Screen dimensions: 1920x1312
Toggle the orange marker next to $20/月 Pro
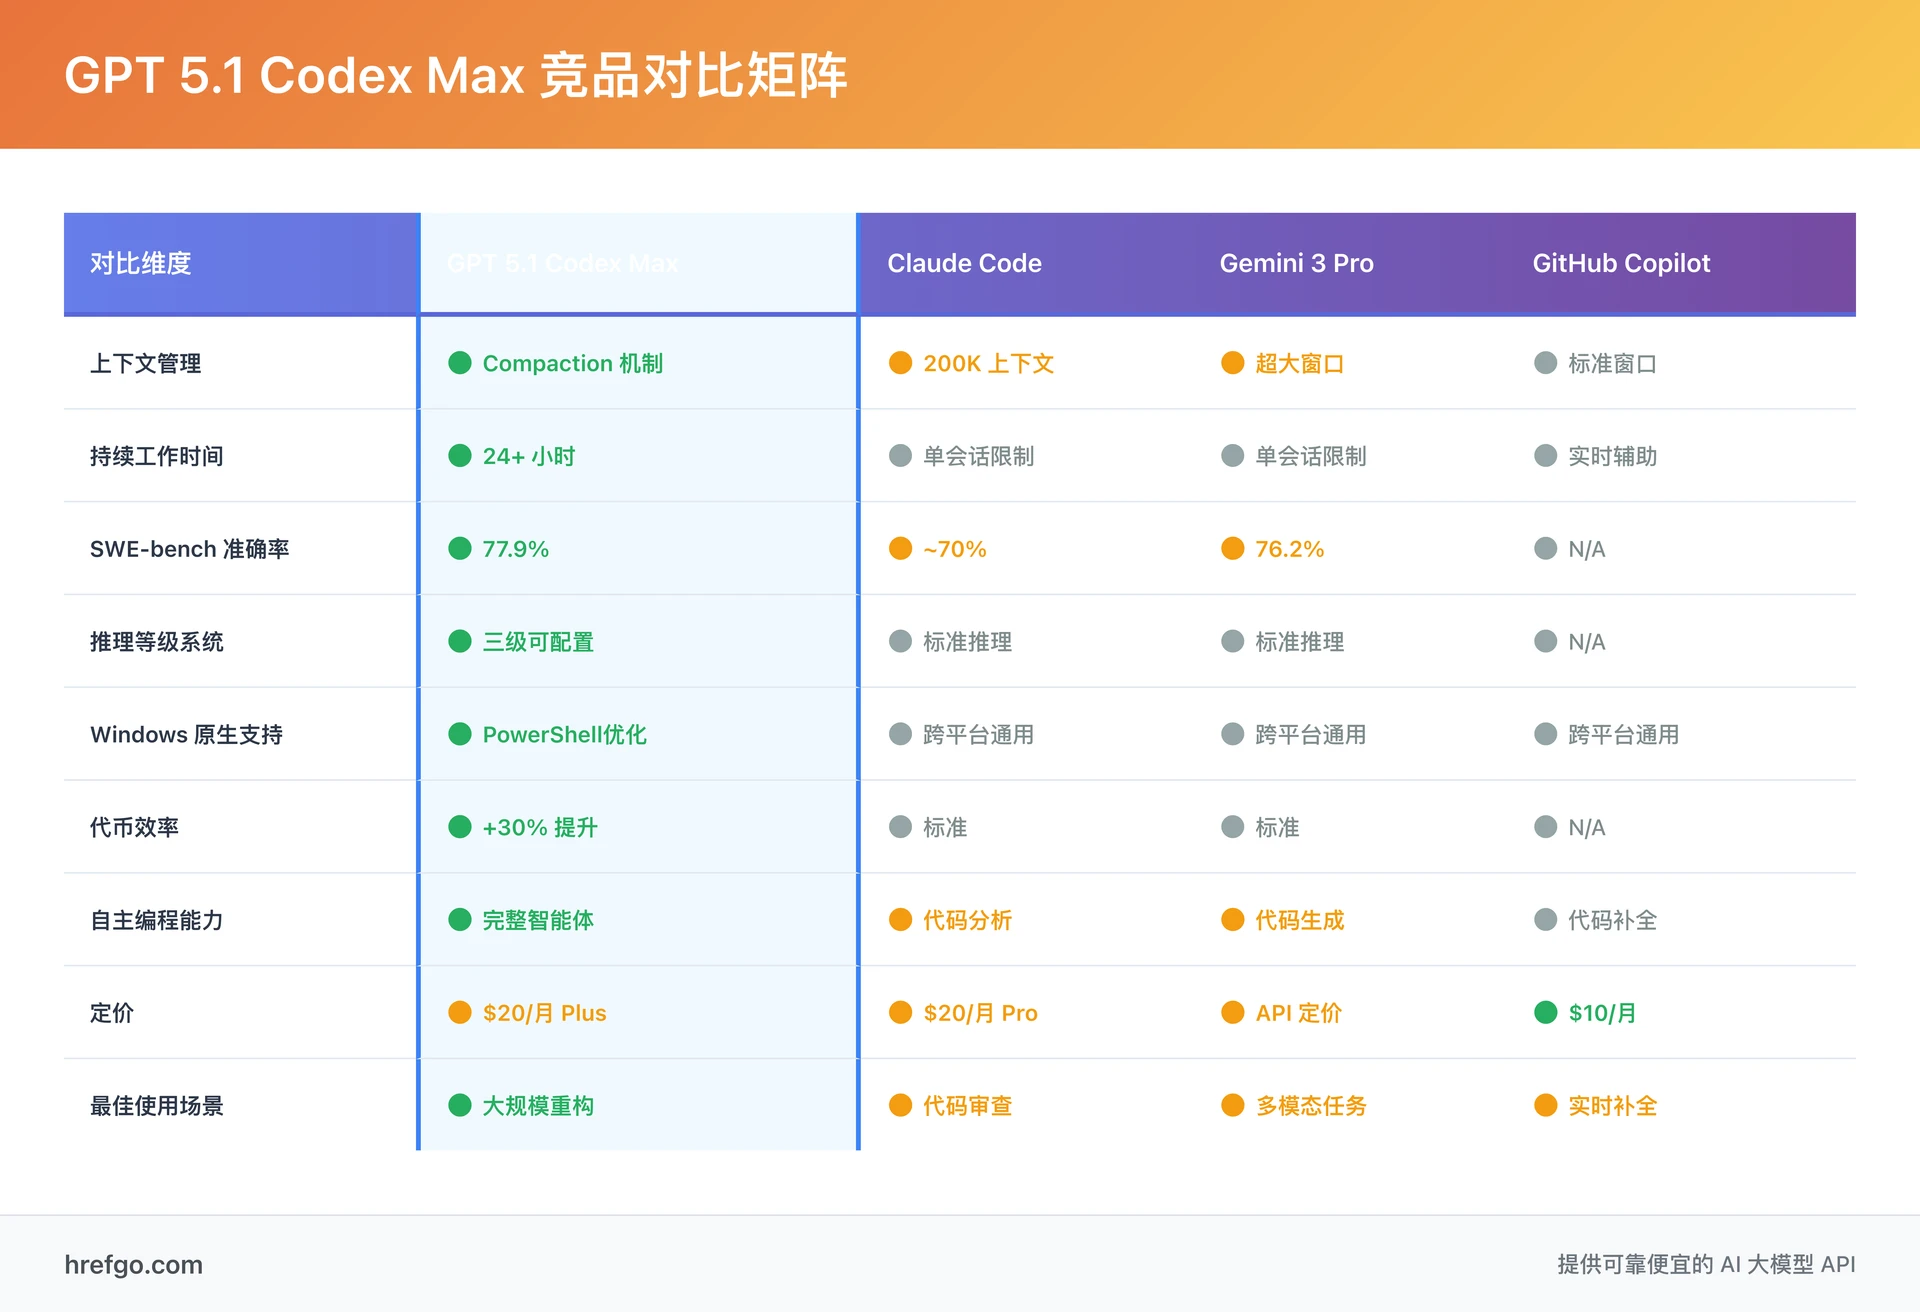(901, 1012)
